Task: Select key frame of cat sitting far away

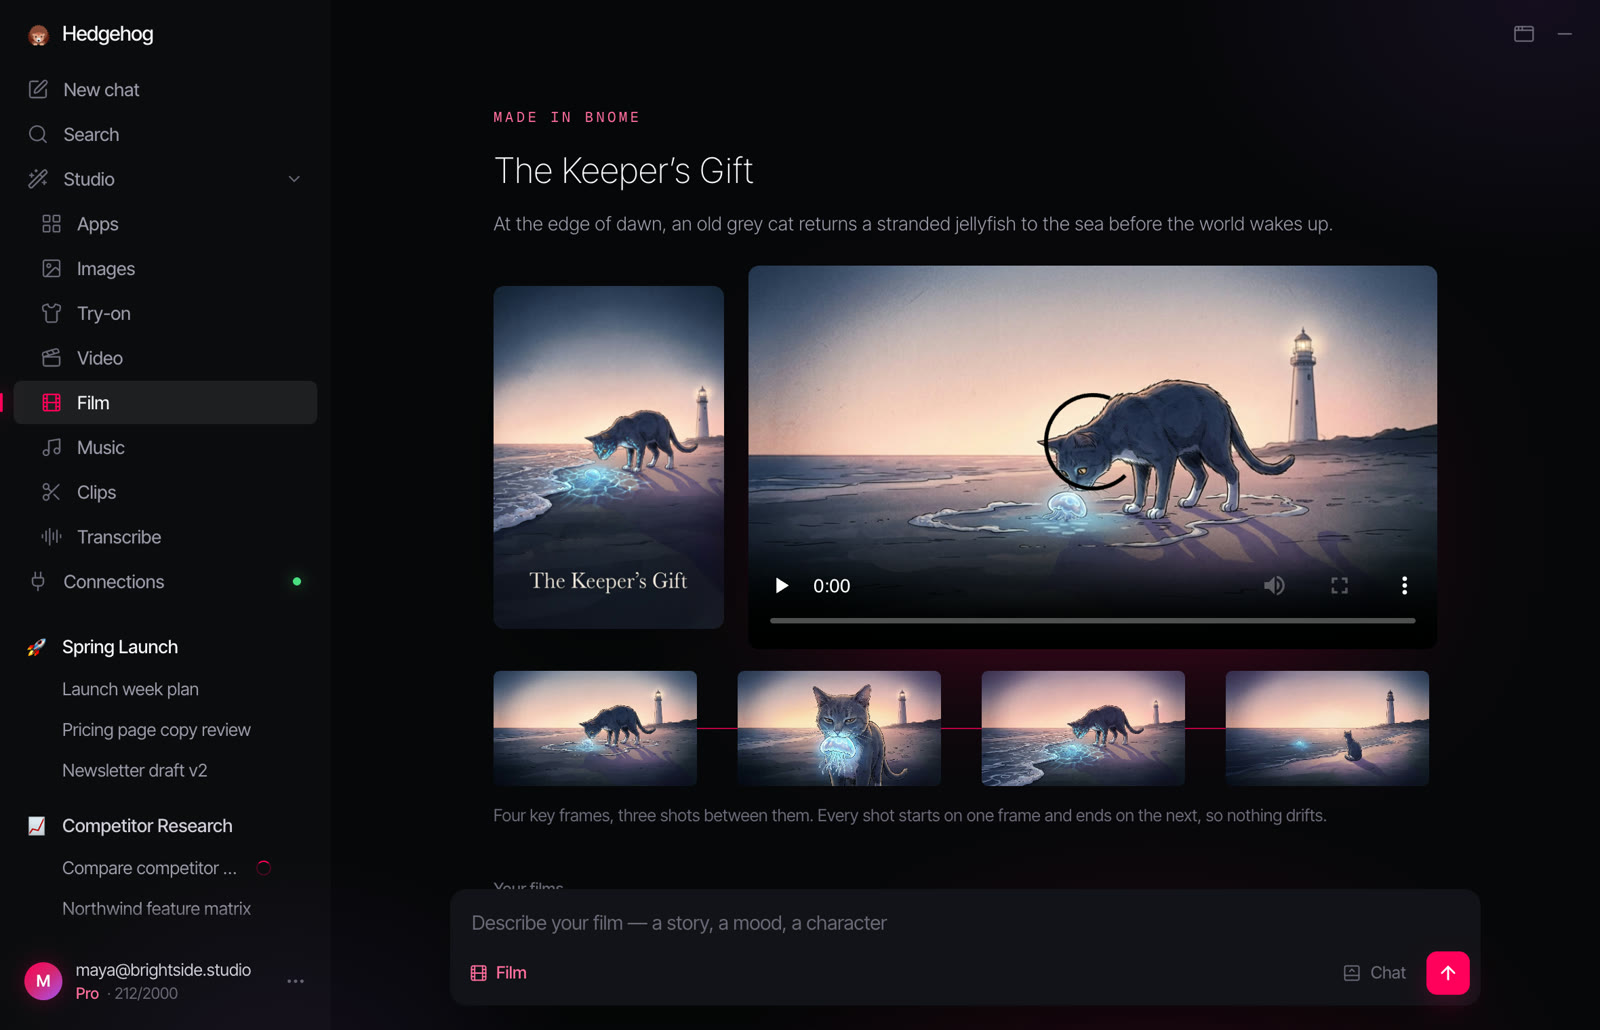Action: (1327, 728)
